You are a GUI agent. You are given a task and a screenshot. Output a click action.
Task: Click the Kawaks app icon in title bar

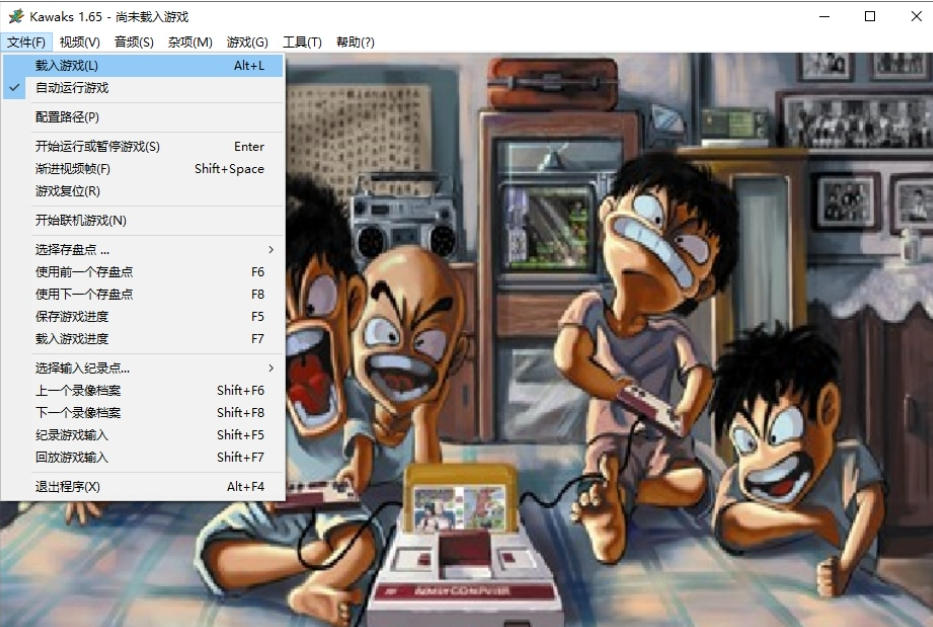pyautogui.click(x=16, y=16)
